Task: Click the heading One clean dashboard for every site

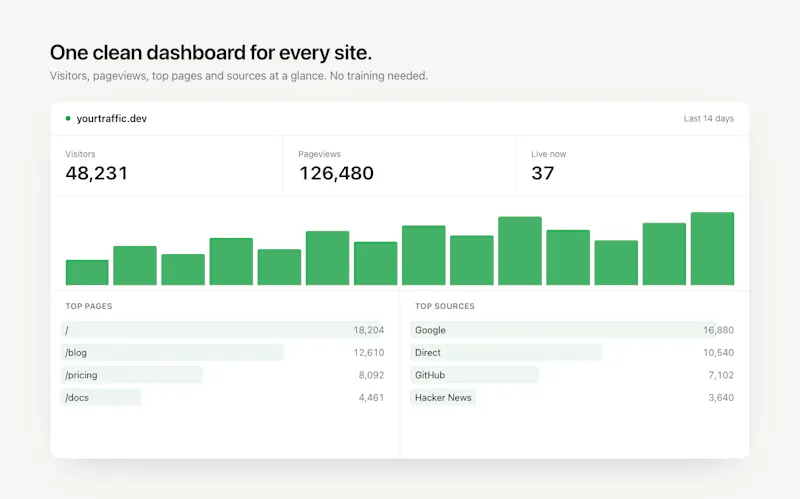Action: (x=211, y=53)
